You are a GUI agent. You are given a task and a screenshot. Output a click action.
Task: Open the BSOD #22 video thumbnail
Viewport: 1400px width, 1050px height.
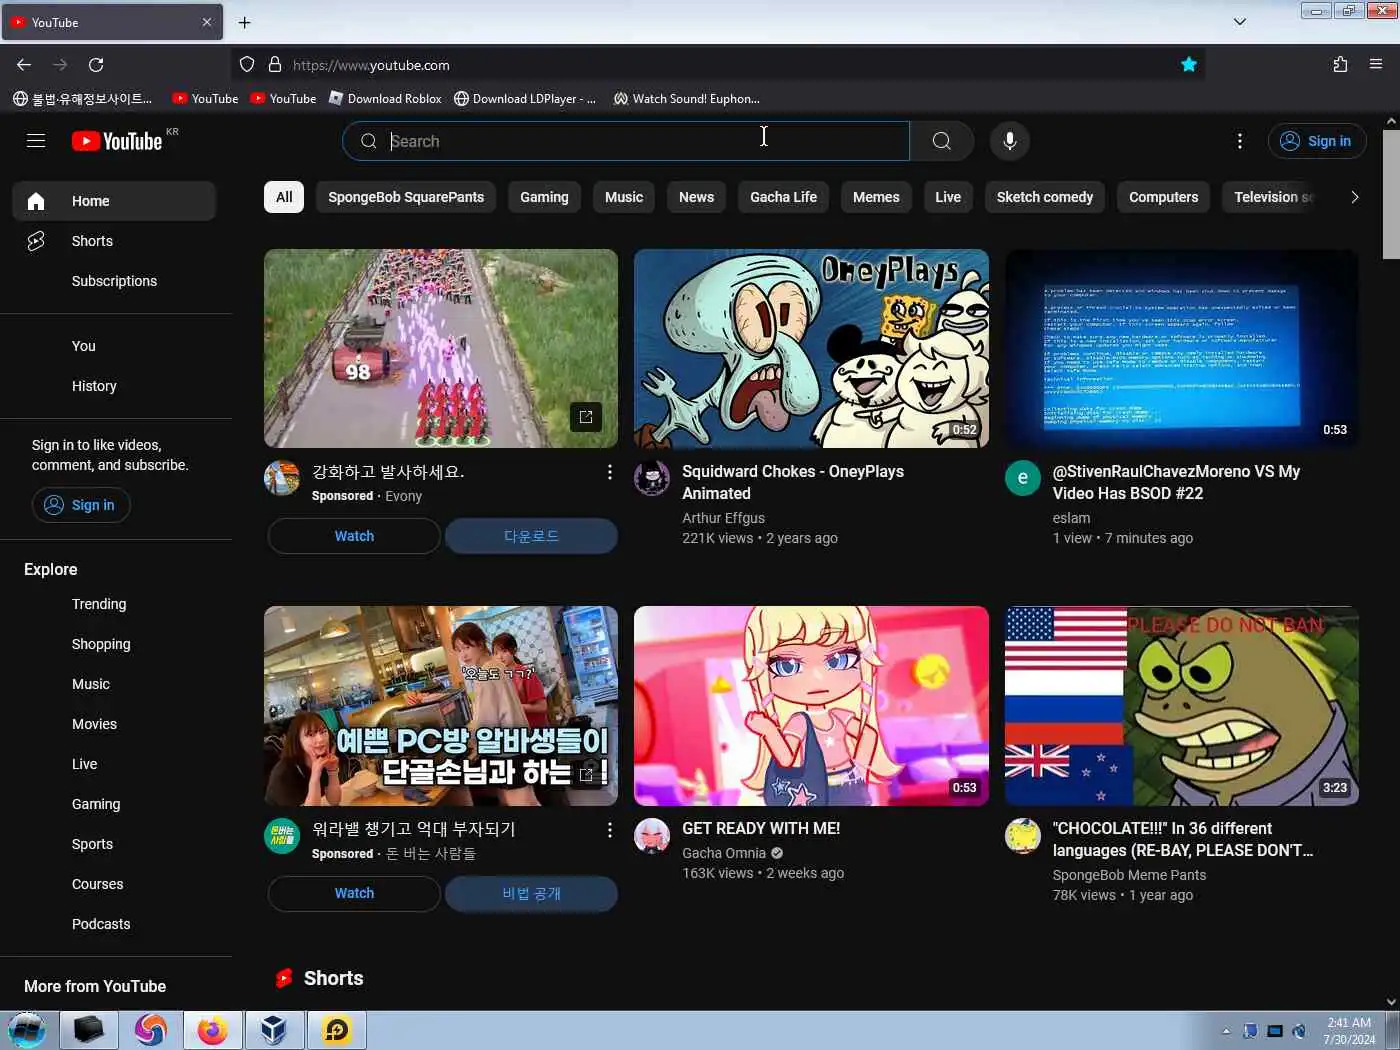(x=1181, y=348)
